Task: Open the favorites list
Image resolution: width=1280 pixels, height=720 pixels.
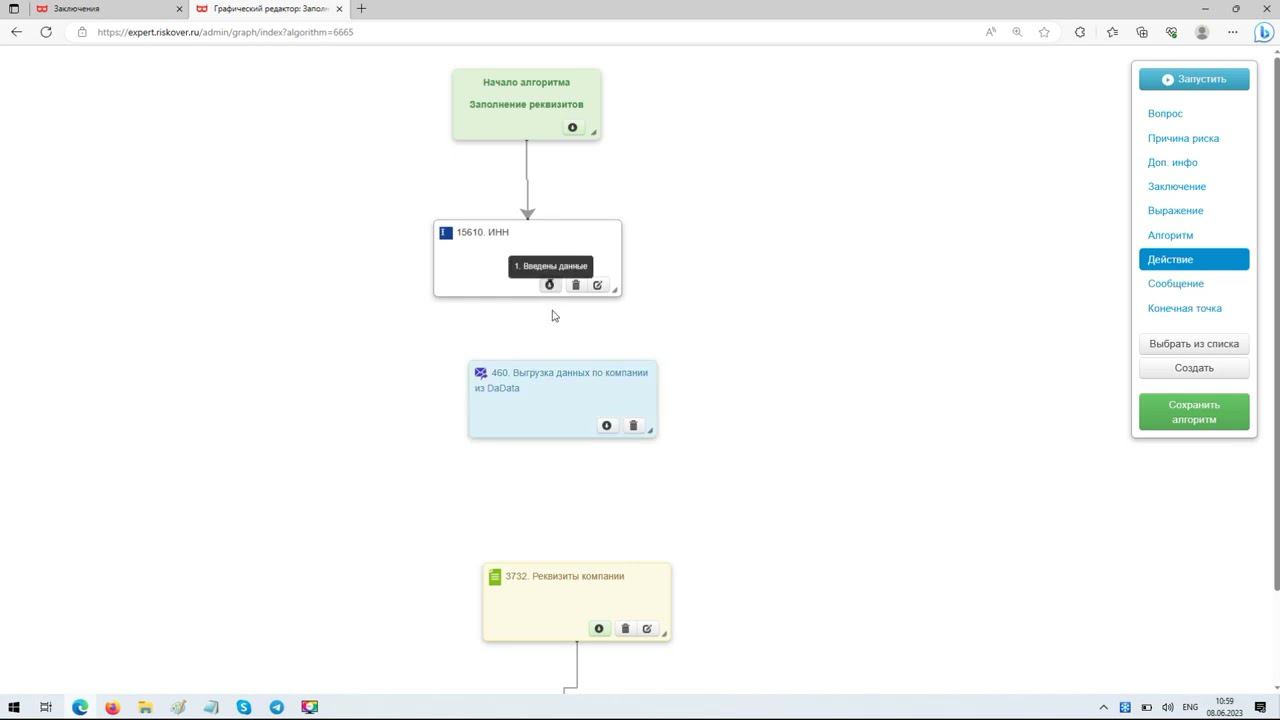Action: coord(1112,32)
